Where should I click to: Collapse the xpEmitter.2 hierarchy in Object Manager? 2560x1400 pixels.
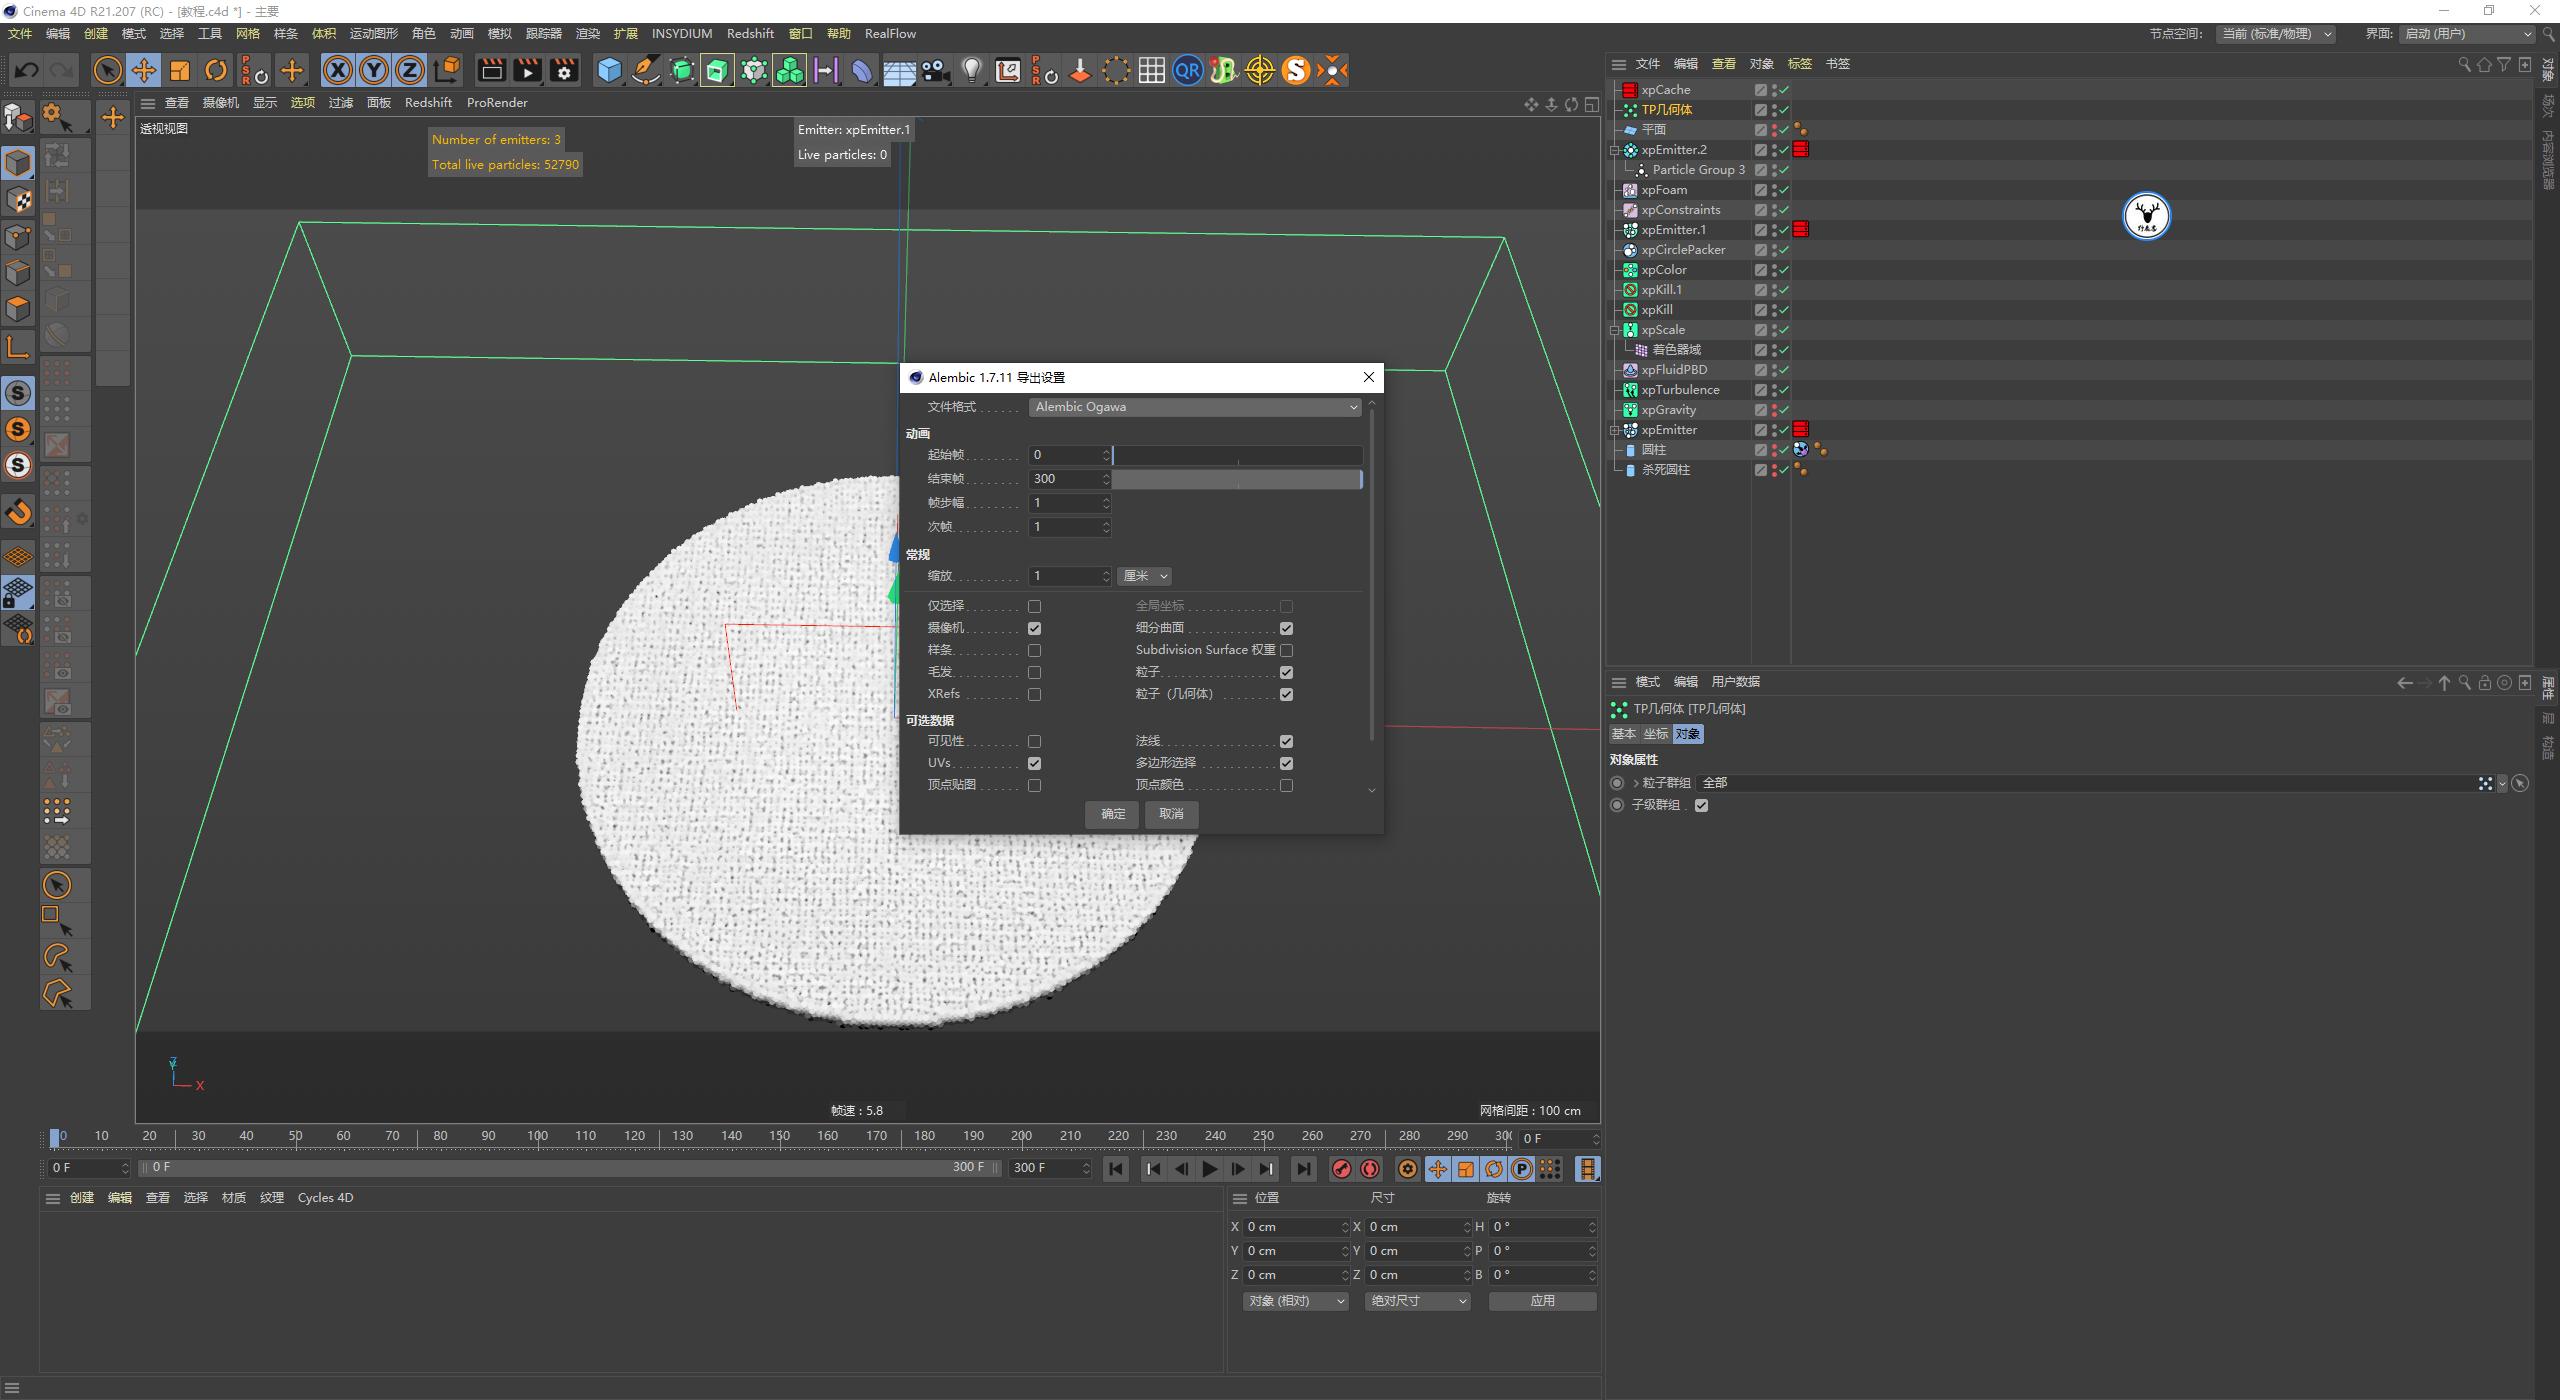(x=1613, y=149)
